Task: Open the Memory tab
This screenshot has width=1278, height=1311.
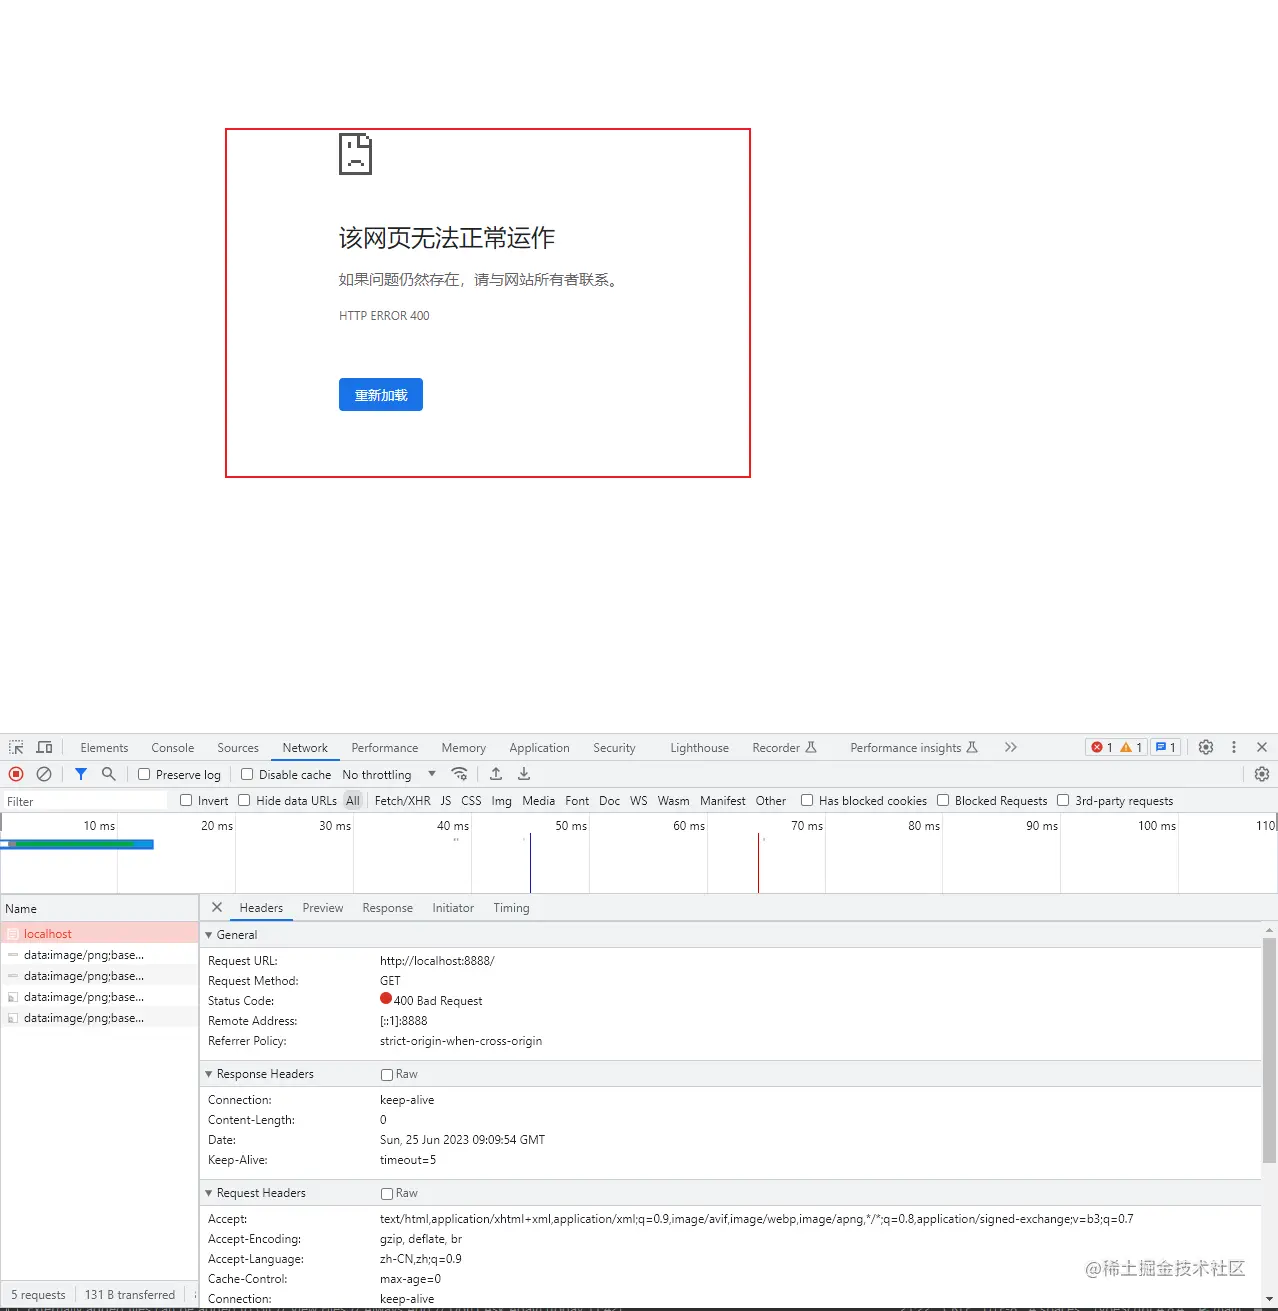Action: 464,748
